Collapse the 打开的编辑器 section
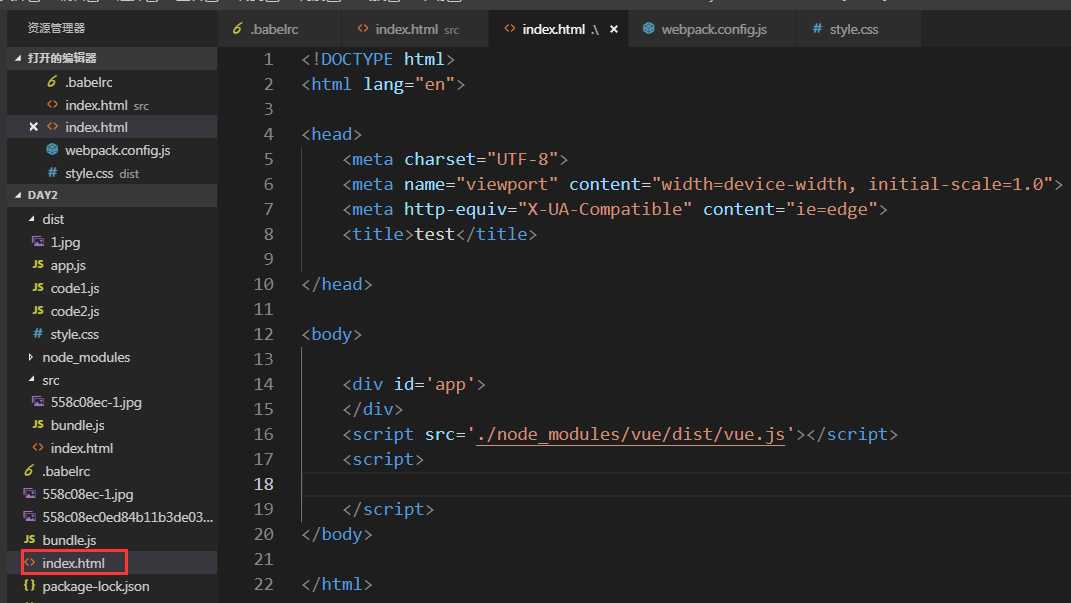The height and width of the screenshot is (603, 1071). coord(19,59)
